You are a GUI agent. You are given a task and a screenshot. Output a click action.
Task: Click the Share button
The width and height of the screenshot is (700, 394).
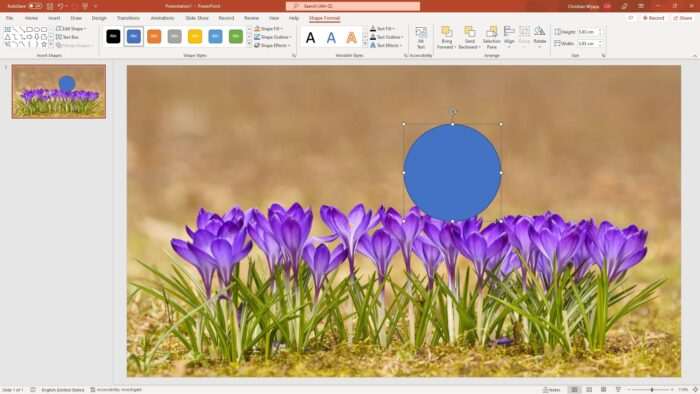click(683, 18)
